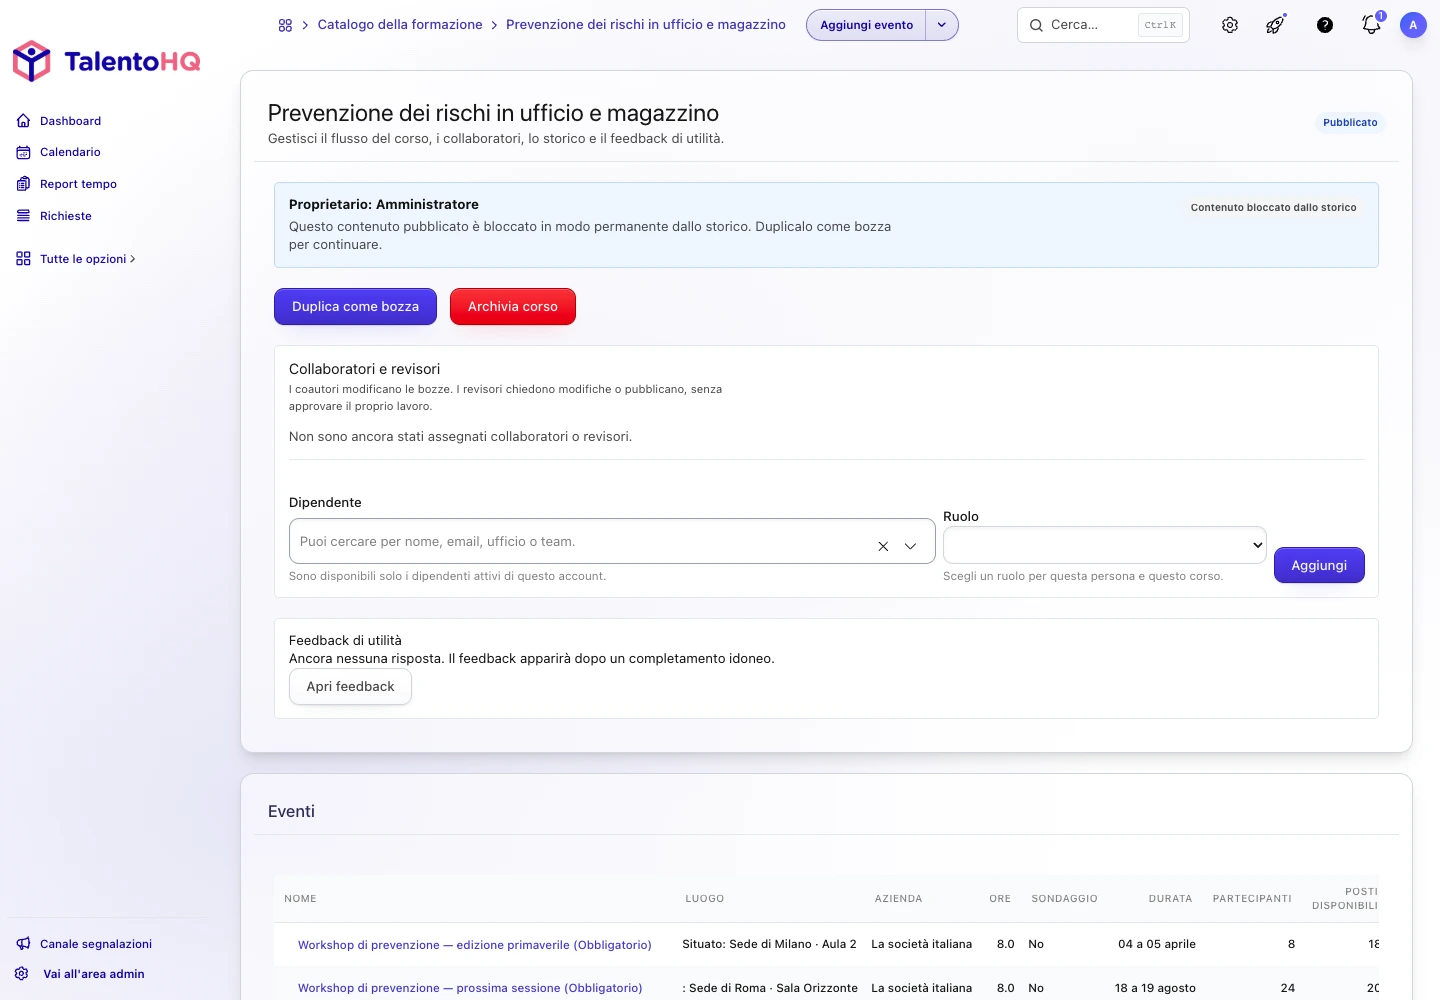Click the 04 a 05 aprile duration cell
Screen dimensions: 1440x1000
click(x=1157, y=944)
